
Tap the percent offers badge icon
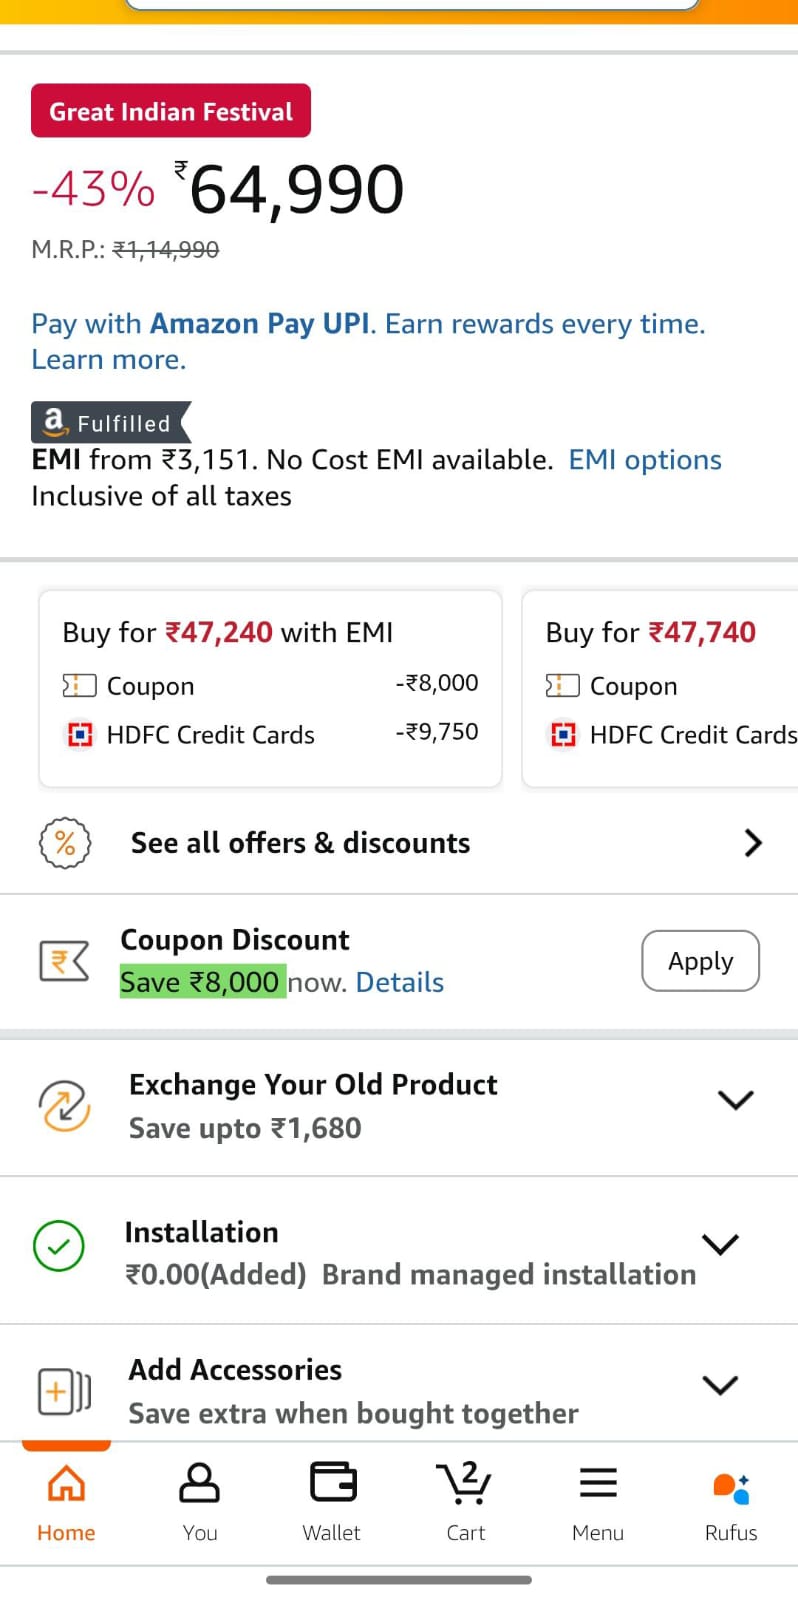[65, 843]
